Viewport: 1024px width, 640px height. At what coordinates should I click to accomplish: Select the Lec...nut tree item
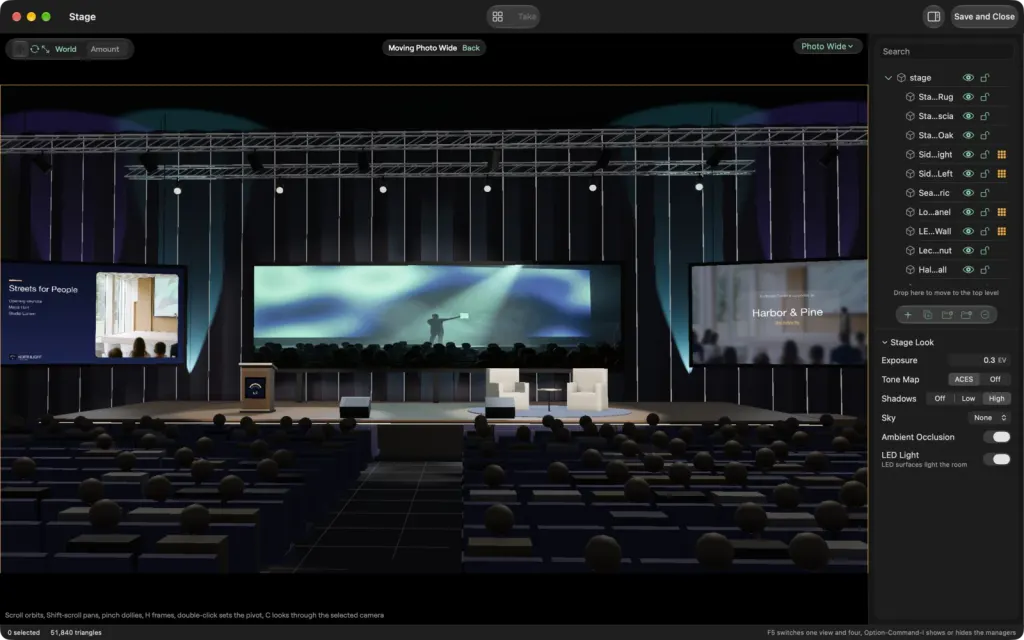[x=935, y=251]
